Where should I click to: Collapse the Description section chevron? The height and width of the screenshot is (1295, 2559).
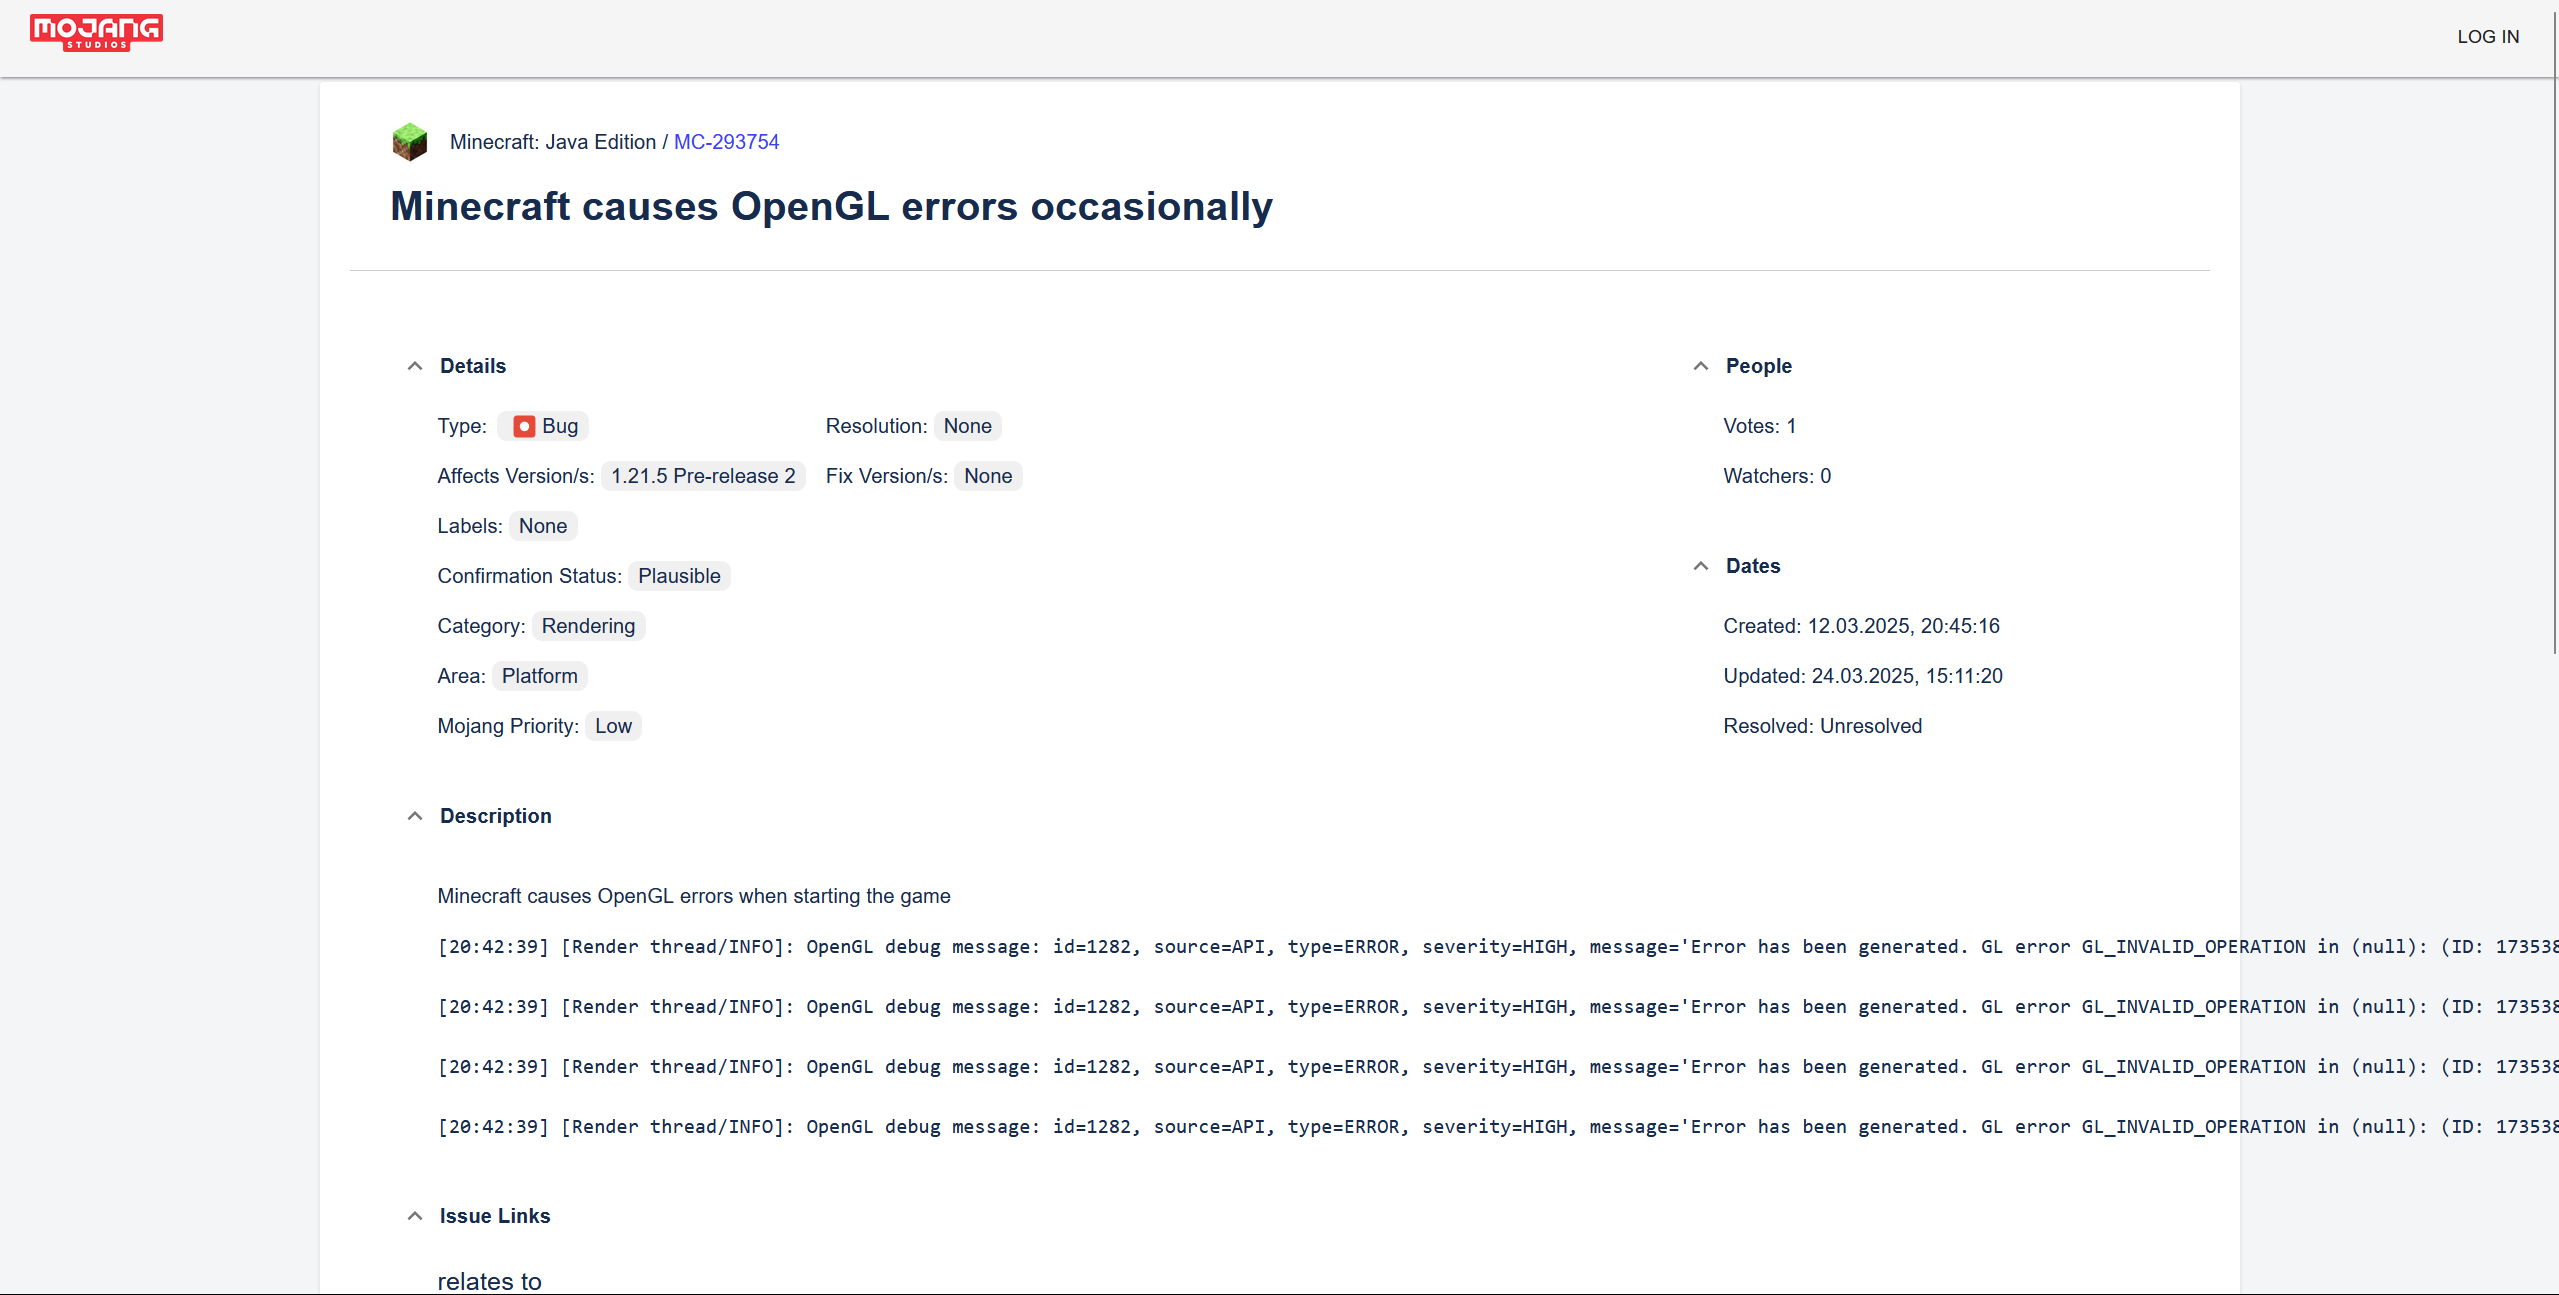[x=415, y=816]
